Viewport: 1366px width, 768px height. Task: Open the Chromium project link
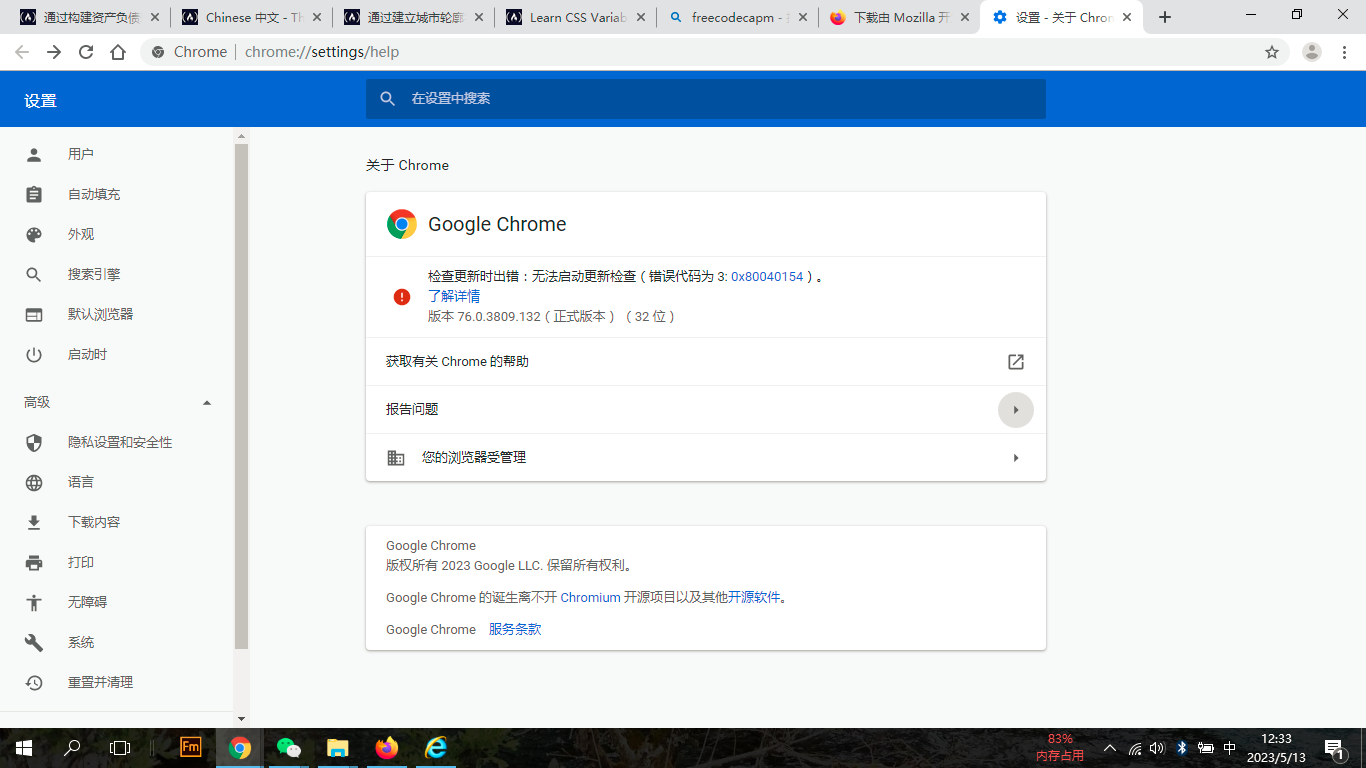pos(588,597)
